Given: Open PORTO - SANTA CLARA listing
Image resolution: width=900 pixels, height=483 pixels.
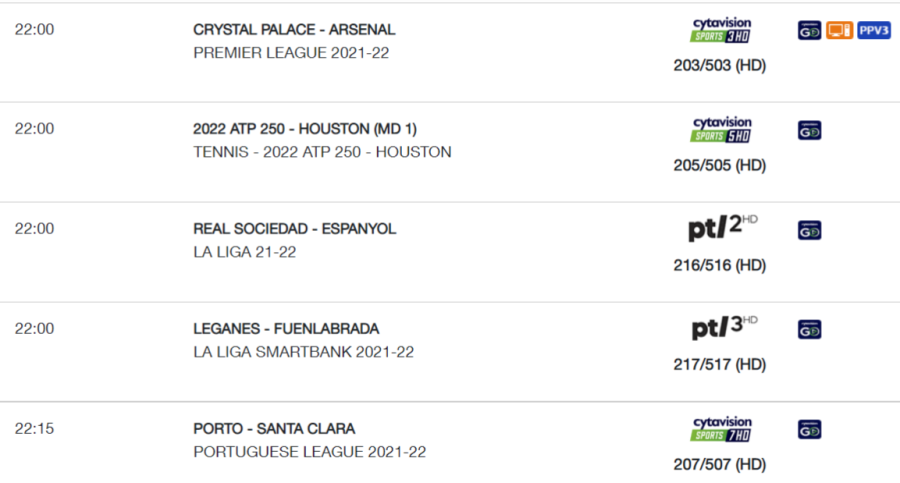Looking at the screenshot, I should pos(274,428).
